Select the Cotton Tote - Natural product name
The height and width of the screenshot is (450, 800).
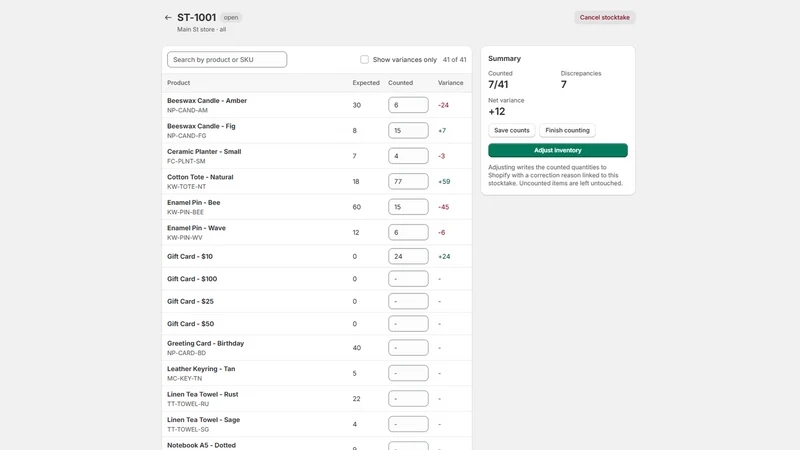tap(200, 177)
